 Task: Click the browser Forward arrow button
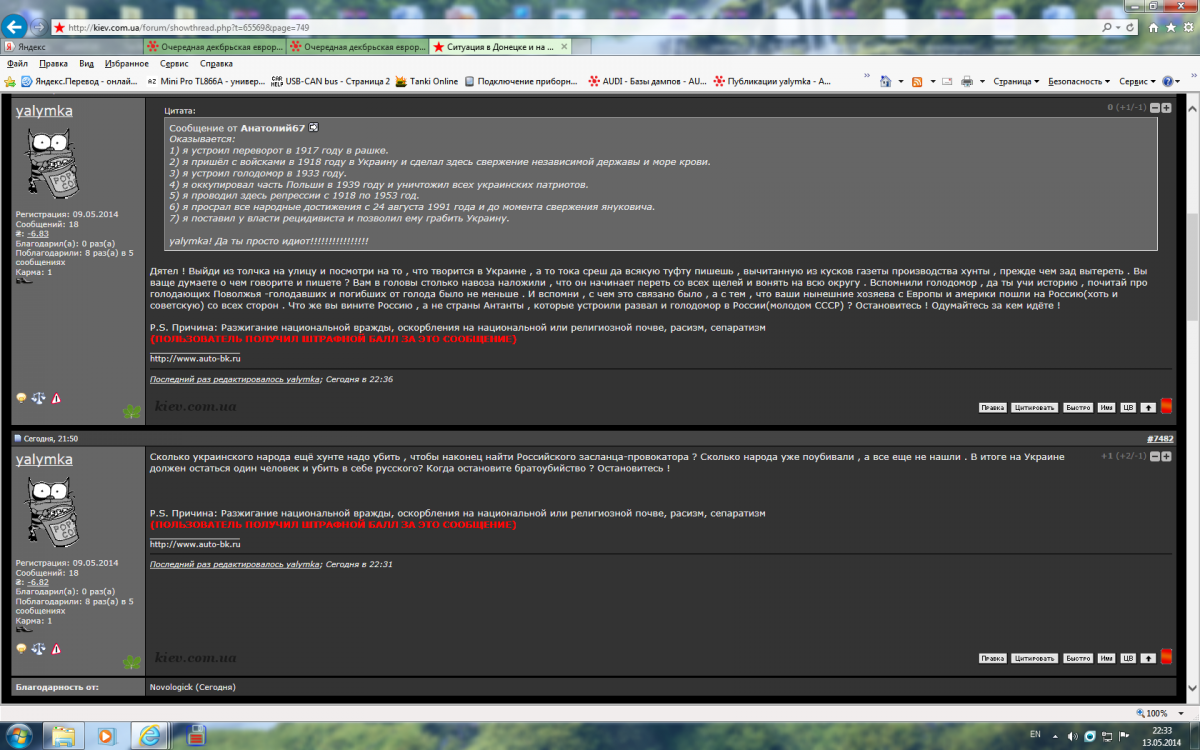(x=39, y=27)
